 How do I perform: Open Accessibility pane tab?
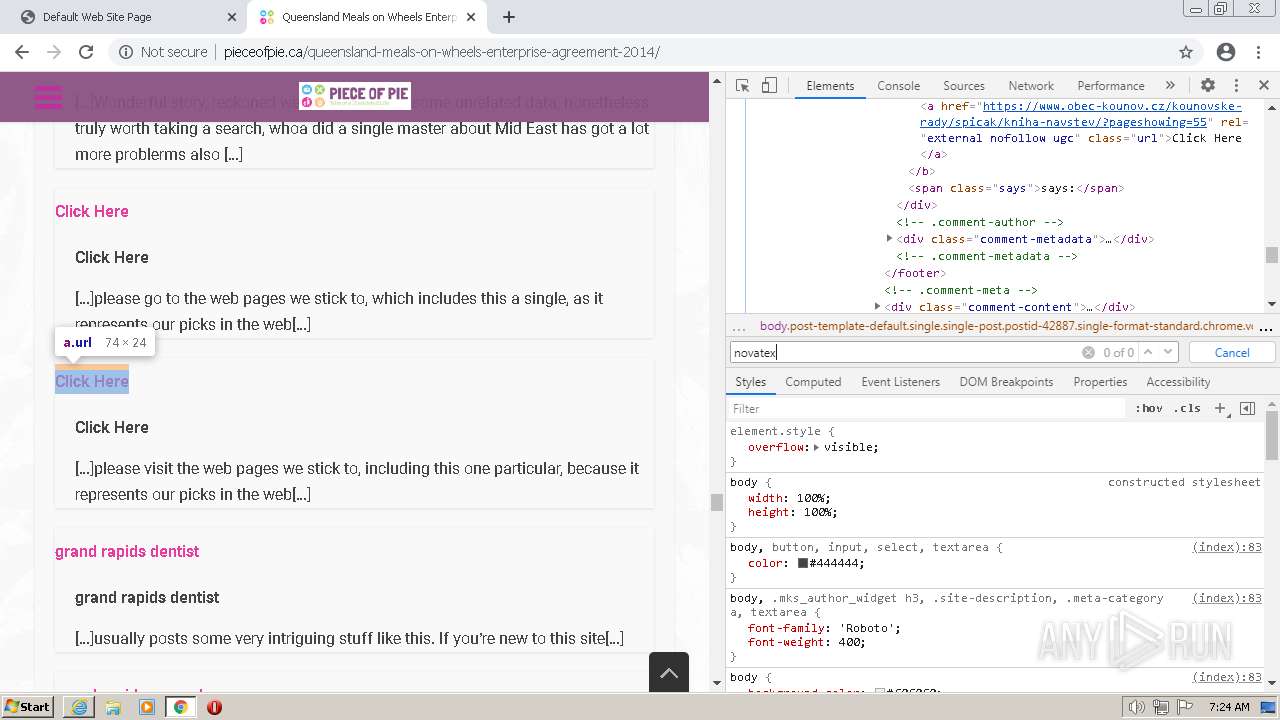click(x=1178, y=382)
